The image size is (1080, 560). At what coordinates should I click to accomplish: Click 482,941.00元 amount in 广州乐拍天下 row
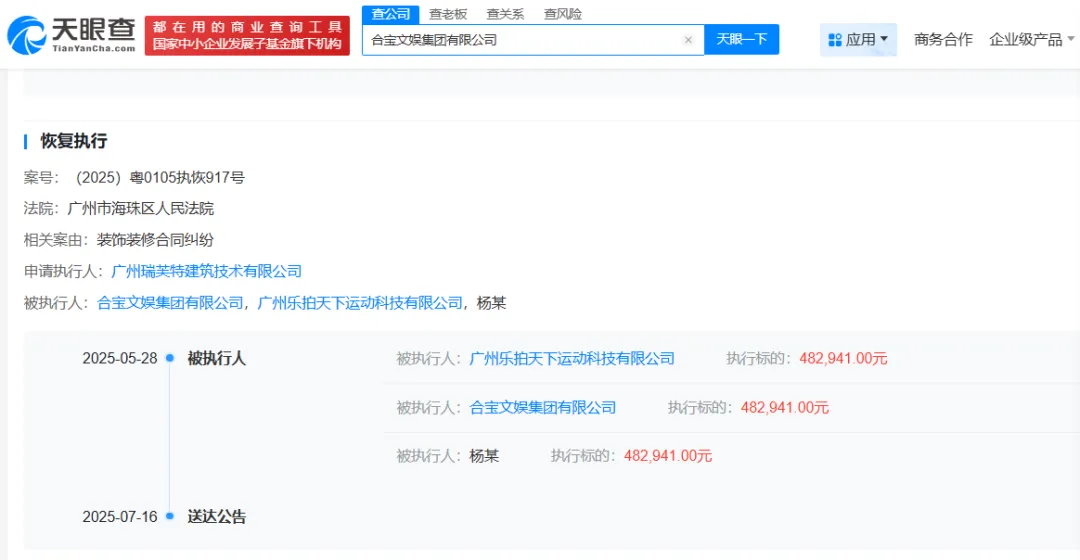tap(843, 358)
